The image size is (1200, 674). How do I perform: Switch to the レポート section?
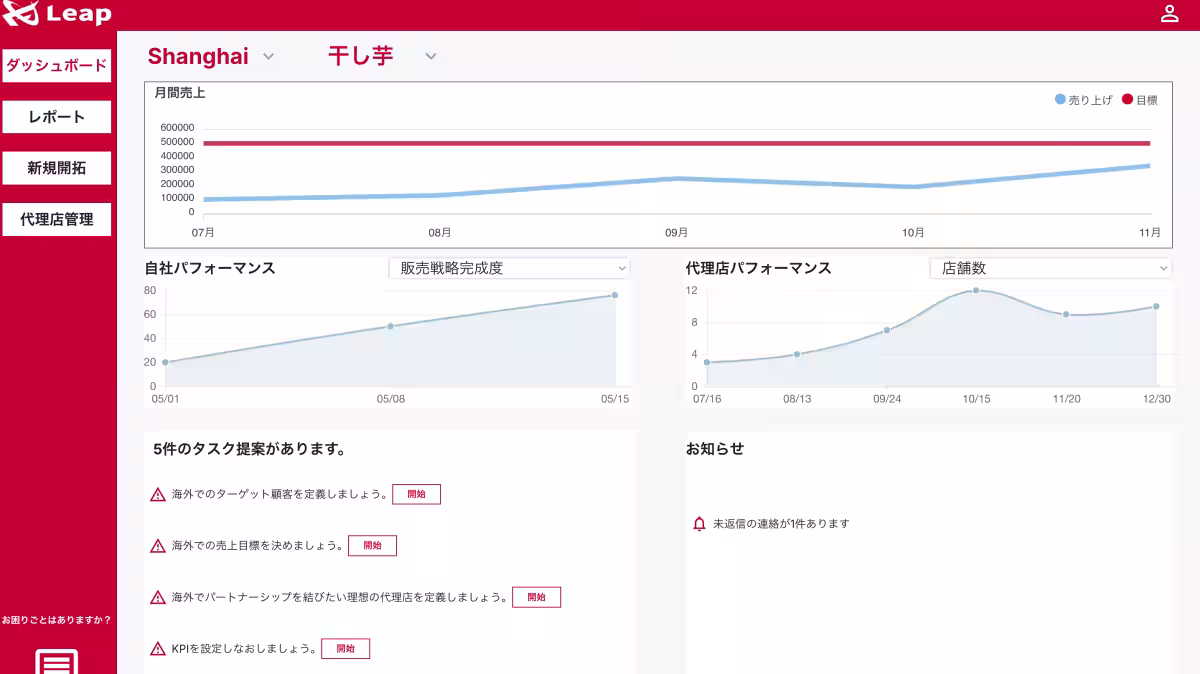pos(56,117)
